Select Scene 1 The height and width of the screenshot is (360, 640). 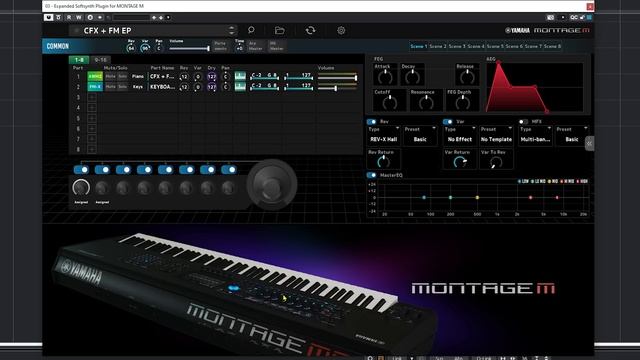coord(418,47)
